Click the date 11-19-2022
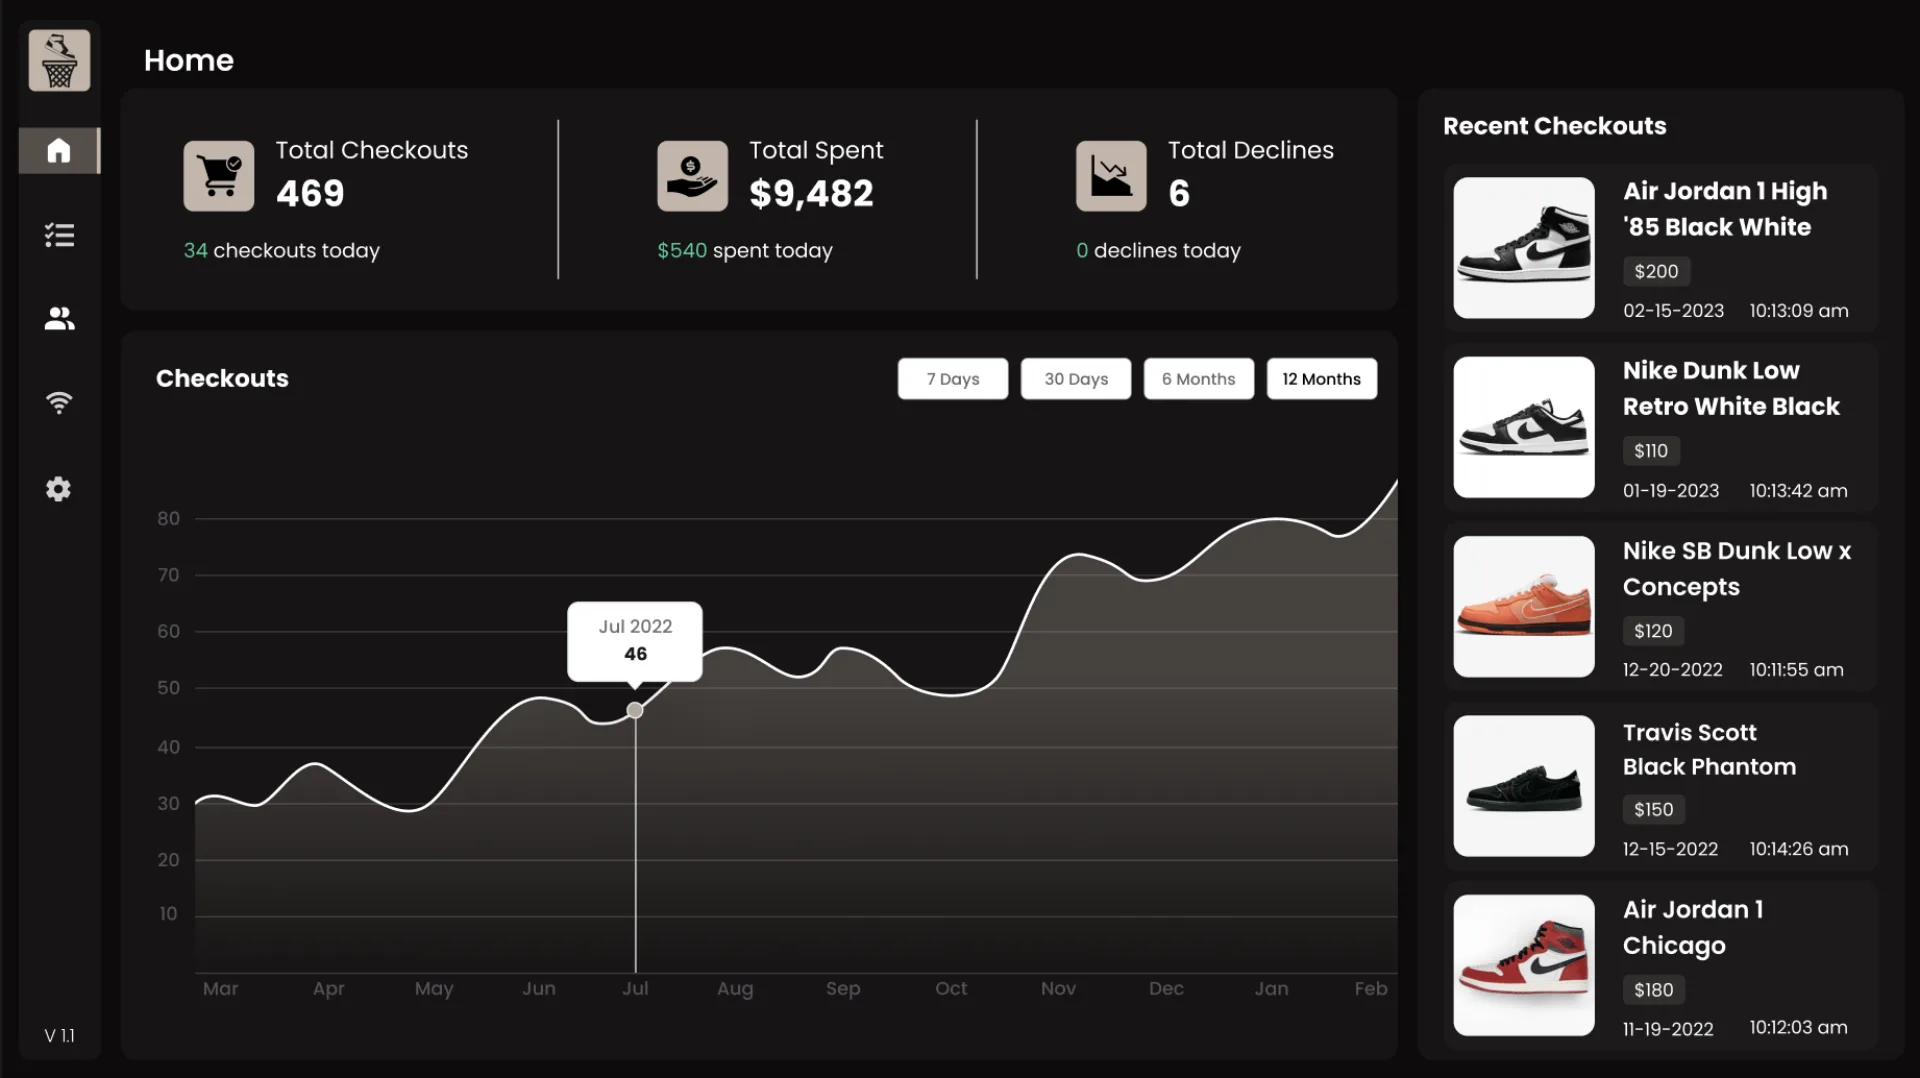Image resolution: width=1920 pixels, height=1078 pixels. point(1668,1029)
